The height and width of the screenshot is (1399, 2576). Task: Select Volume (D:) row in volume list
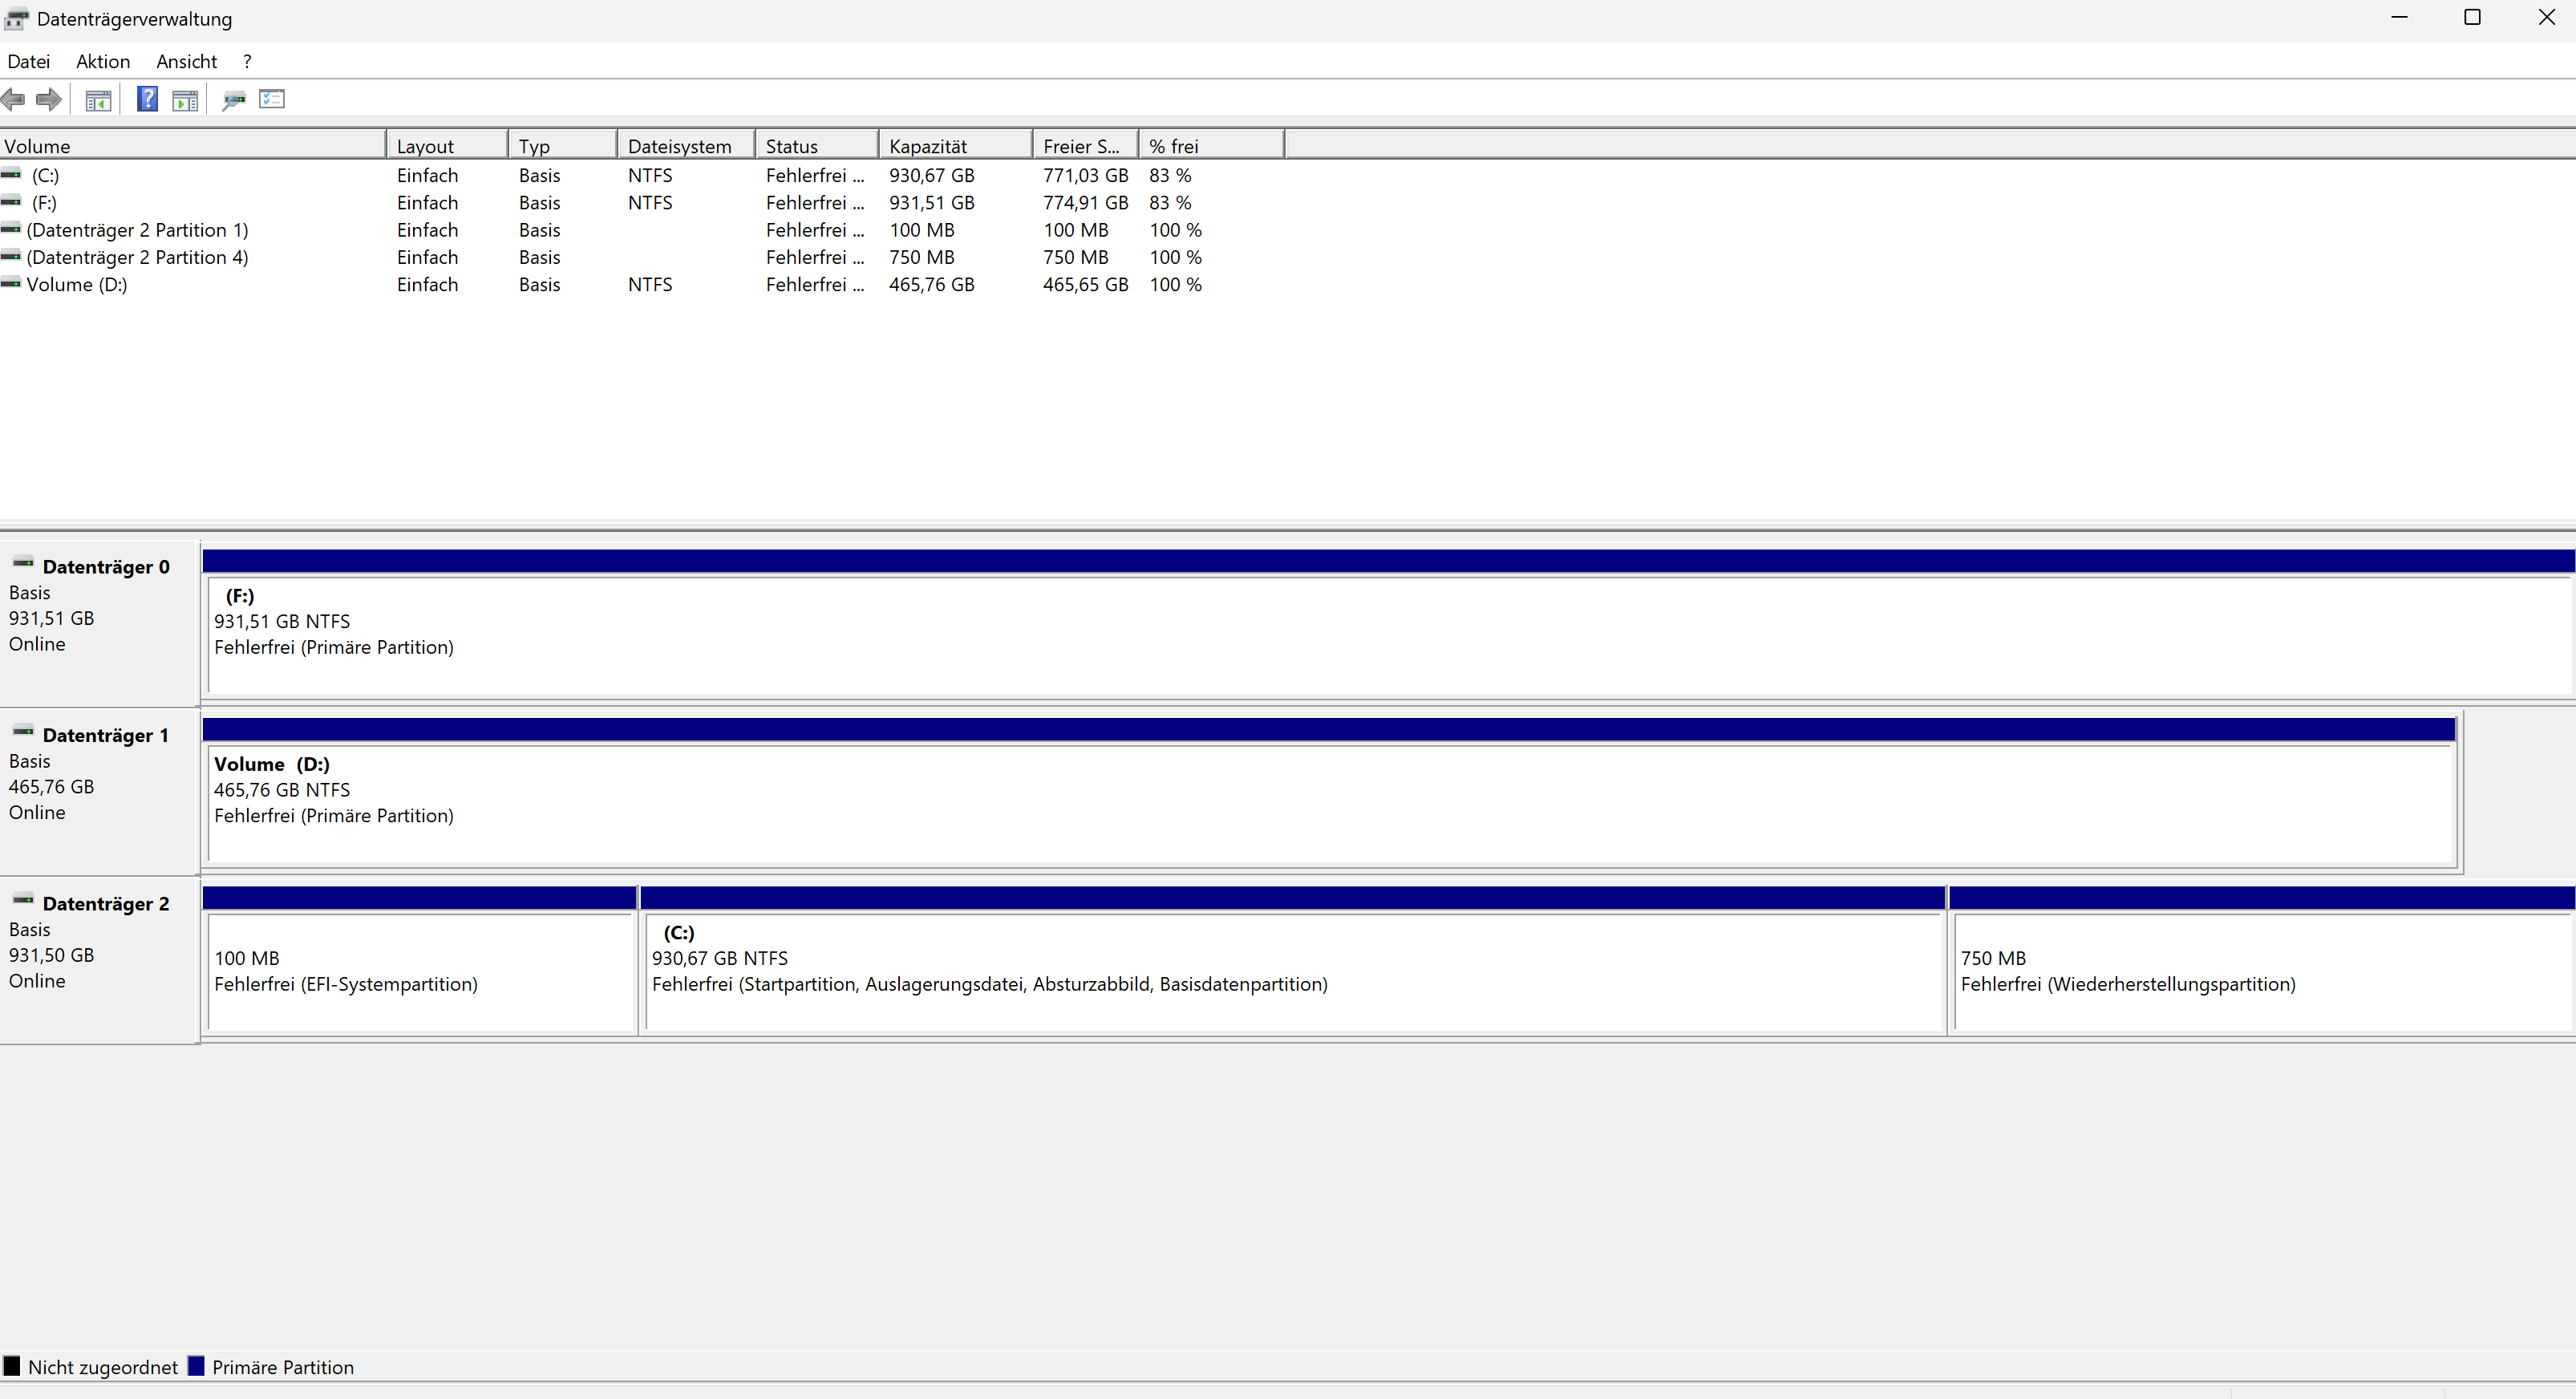76,285
